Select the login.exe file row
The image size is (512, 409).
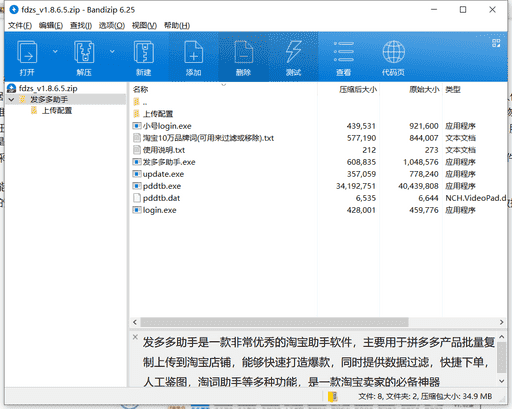(318, 210)
